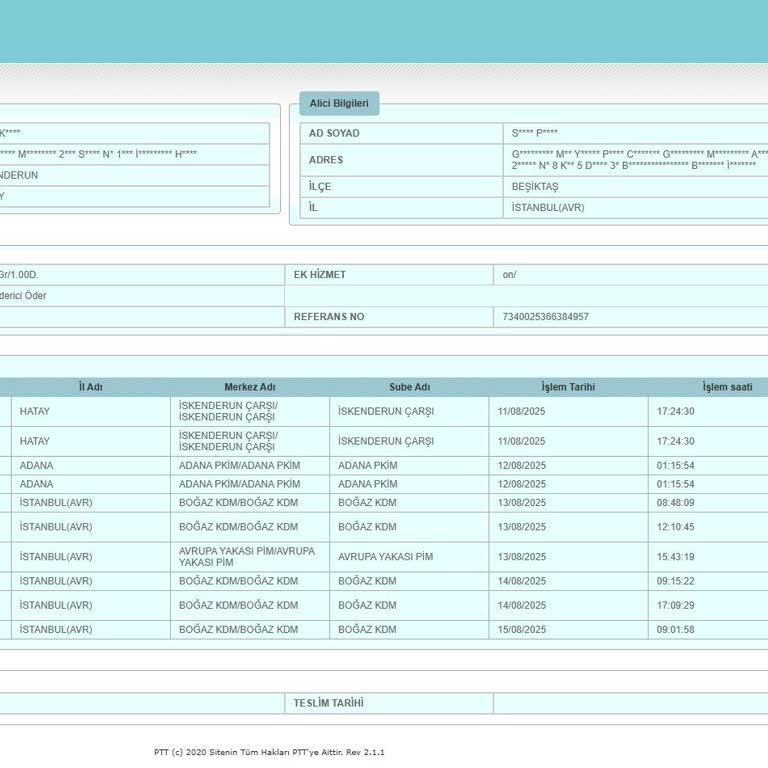Click the ADRES field label

click(326, 160)
